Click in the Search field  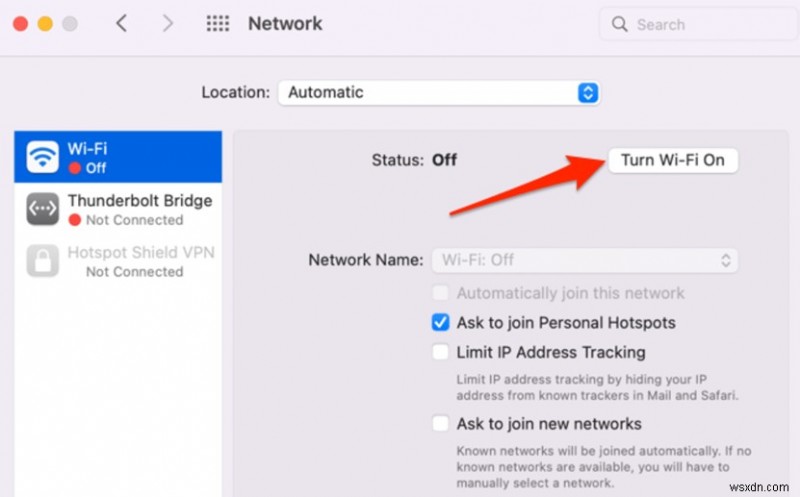pos(698,24)
